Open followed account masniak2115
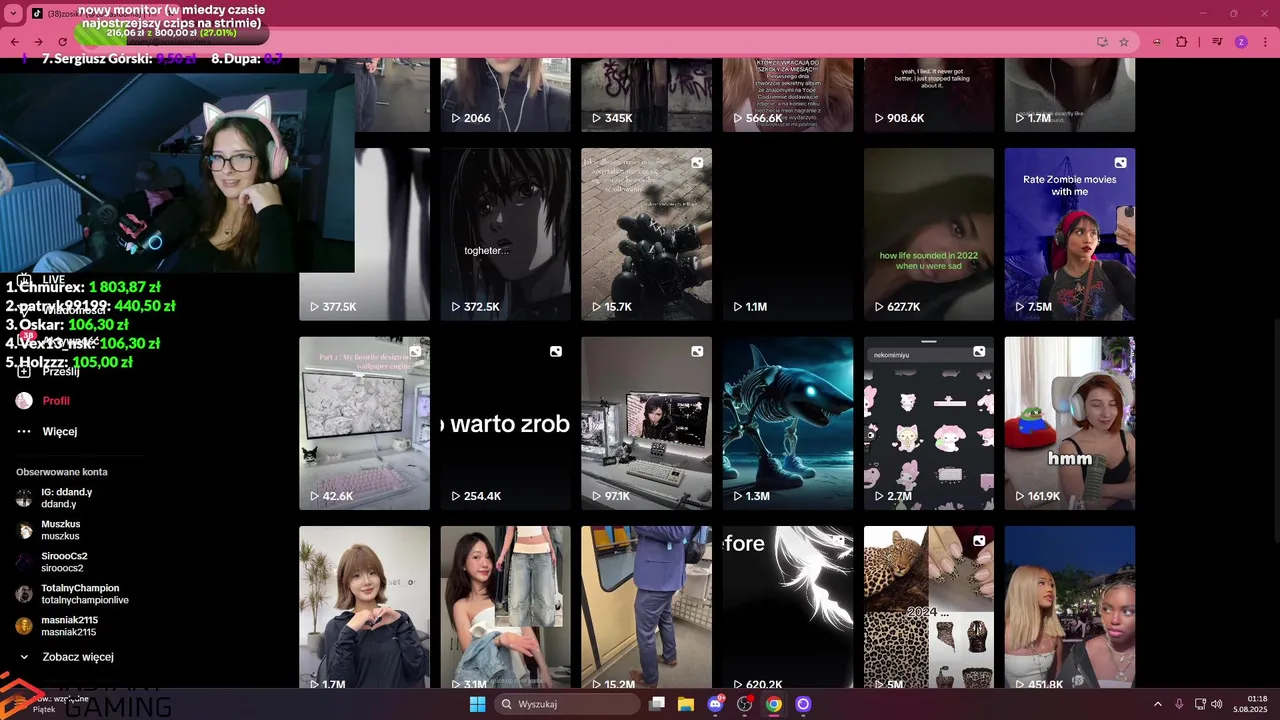Image resolution: width=1280 pixels, height=720 pixels. (57, 626)
